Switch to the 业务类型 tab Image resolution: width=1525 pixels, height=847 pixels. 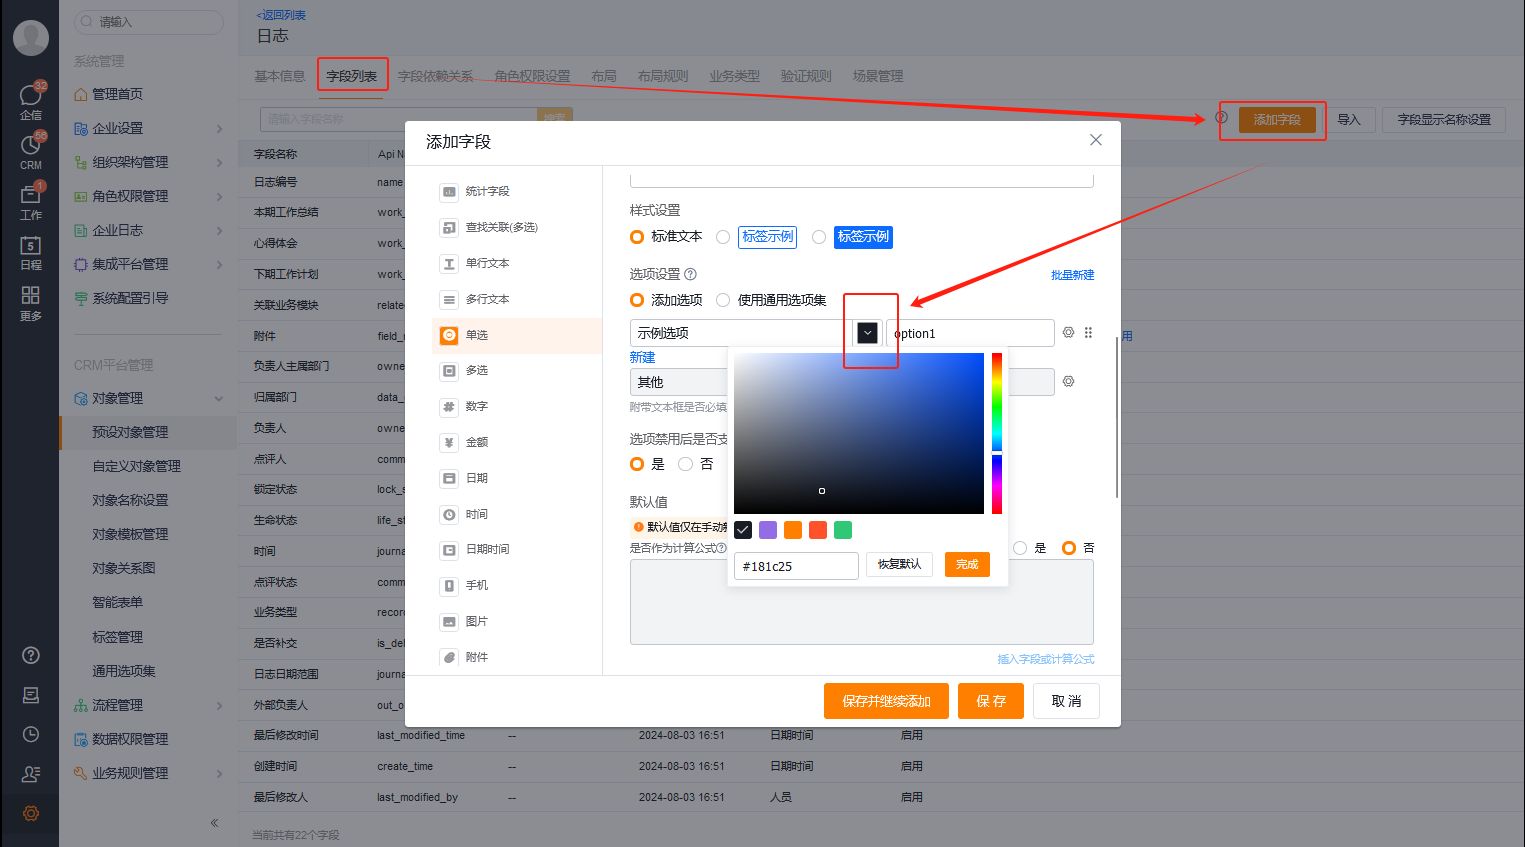click(x=735, y=76)
